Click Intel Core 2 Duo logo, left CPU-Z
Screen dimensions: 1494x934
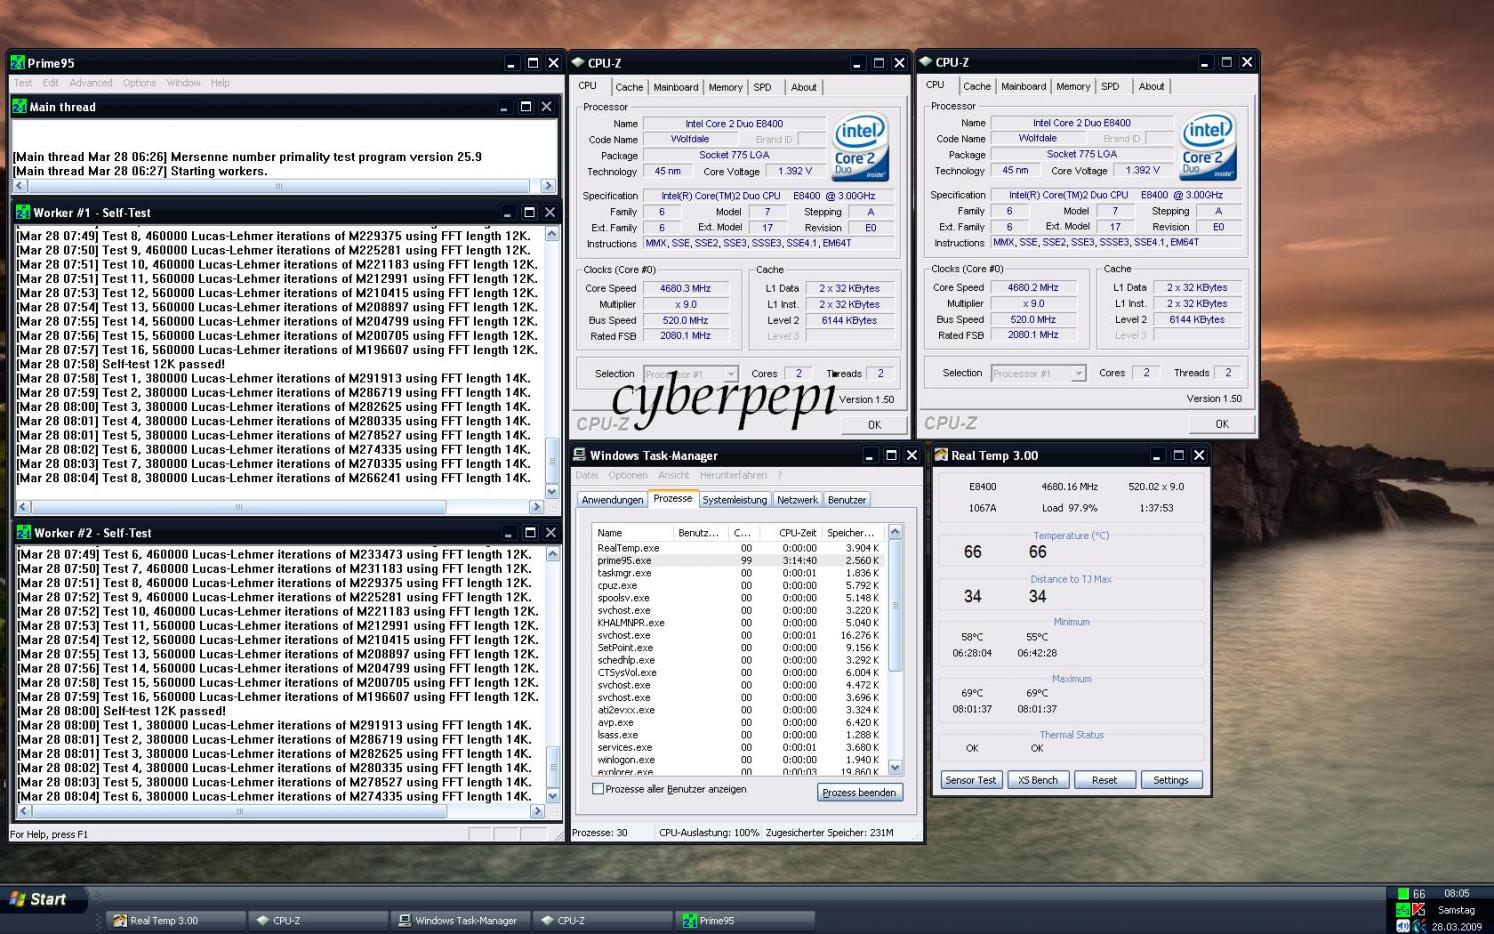pyautogui.click(x=860, y=148)
